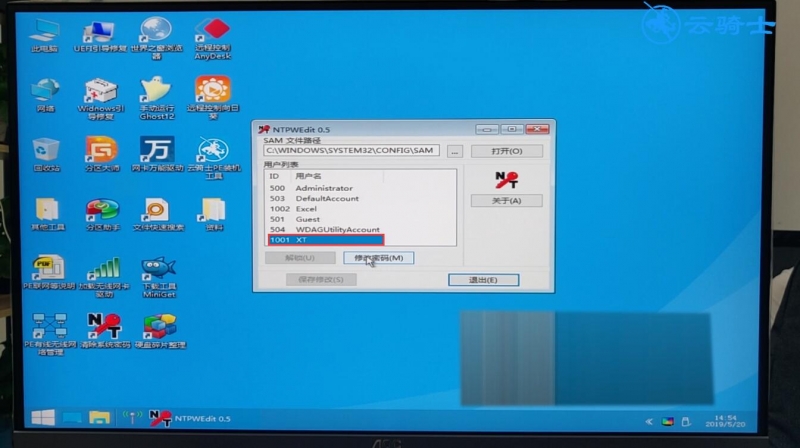The image size is (800, 448).
Task: Click NT key logo in NTPWEdit window
Action: [x=507, y=180]
